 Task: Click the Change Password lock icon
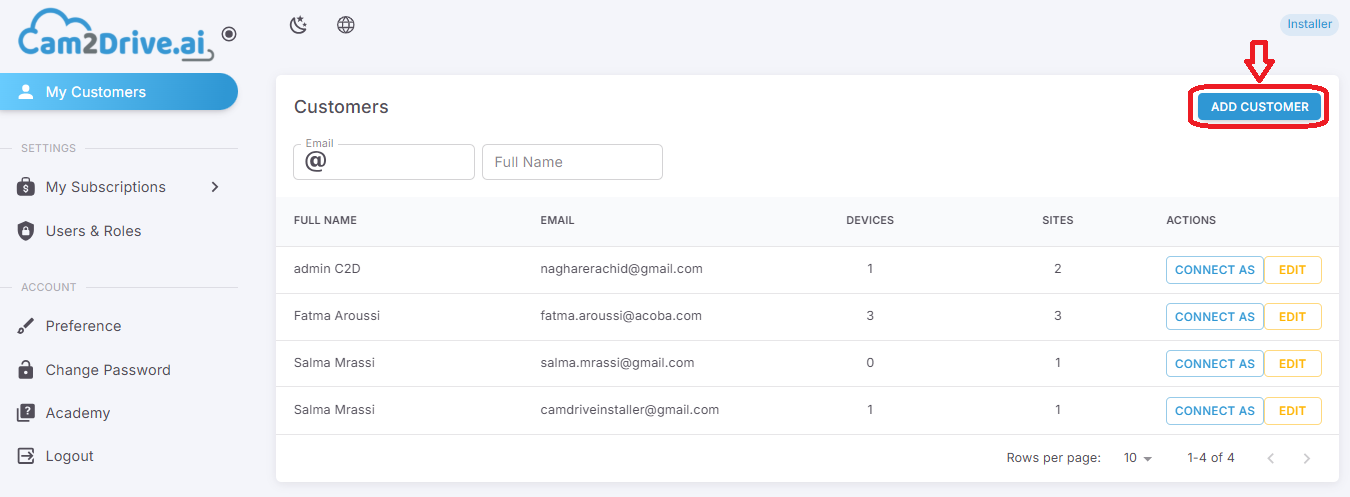coord(27,370)
